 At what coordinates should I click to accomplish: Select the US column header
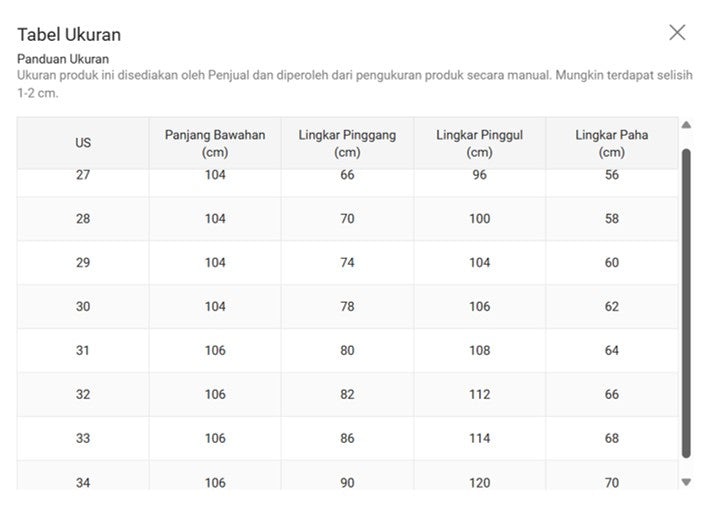coord(83,143)
